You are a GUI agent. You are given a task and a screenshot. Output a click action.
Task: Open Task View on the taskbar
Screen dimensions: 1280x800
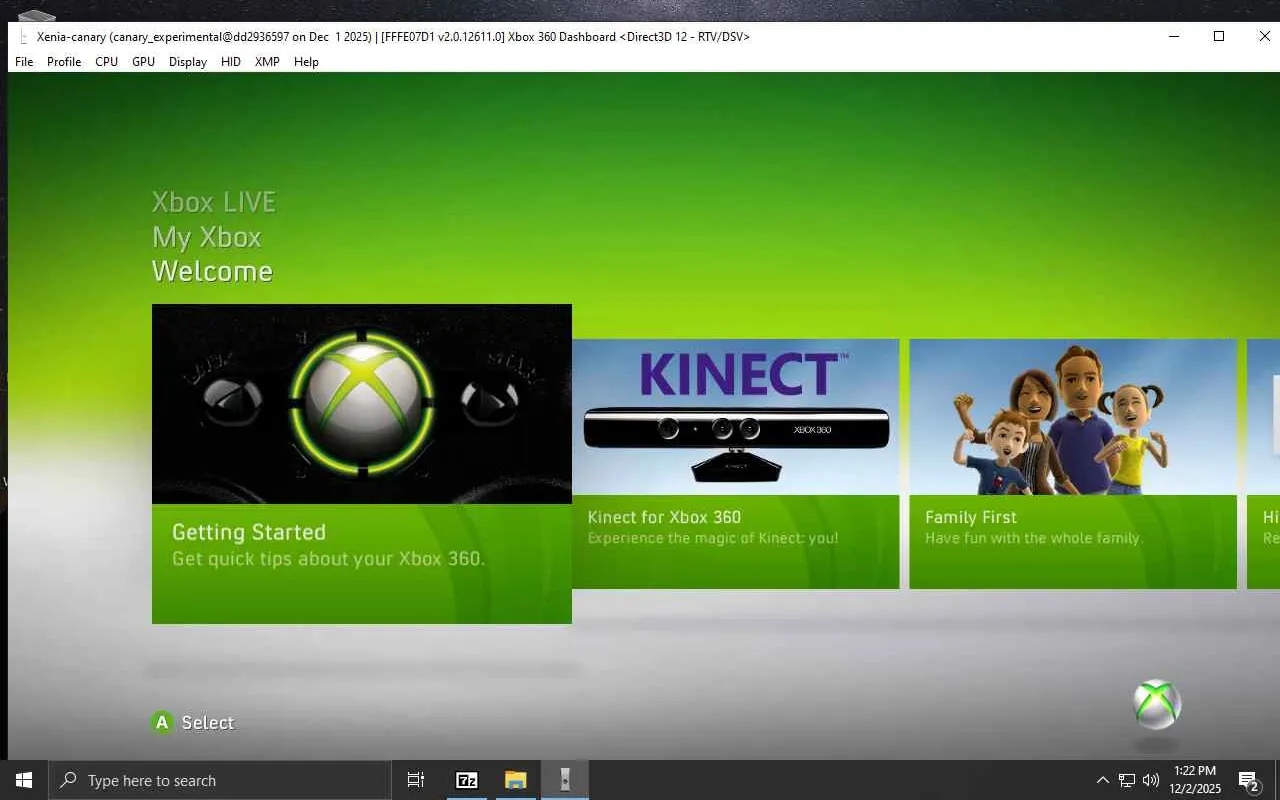(416, 780)
